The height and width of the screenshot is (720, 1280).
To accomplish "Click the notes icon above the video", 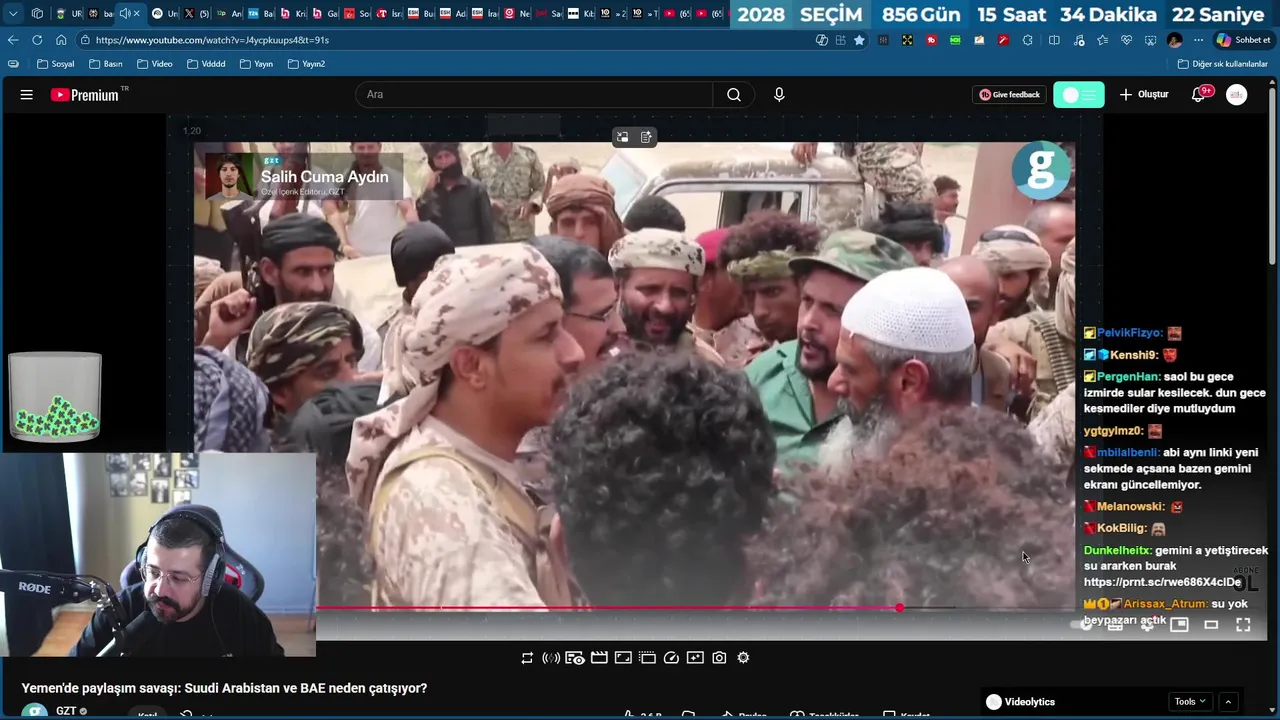I will click(x=646, y=137).
